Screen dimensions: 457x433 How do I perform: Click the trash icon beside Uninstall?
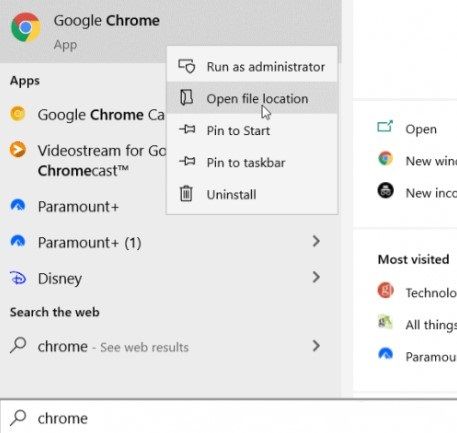(x=186, y=193)
